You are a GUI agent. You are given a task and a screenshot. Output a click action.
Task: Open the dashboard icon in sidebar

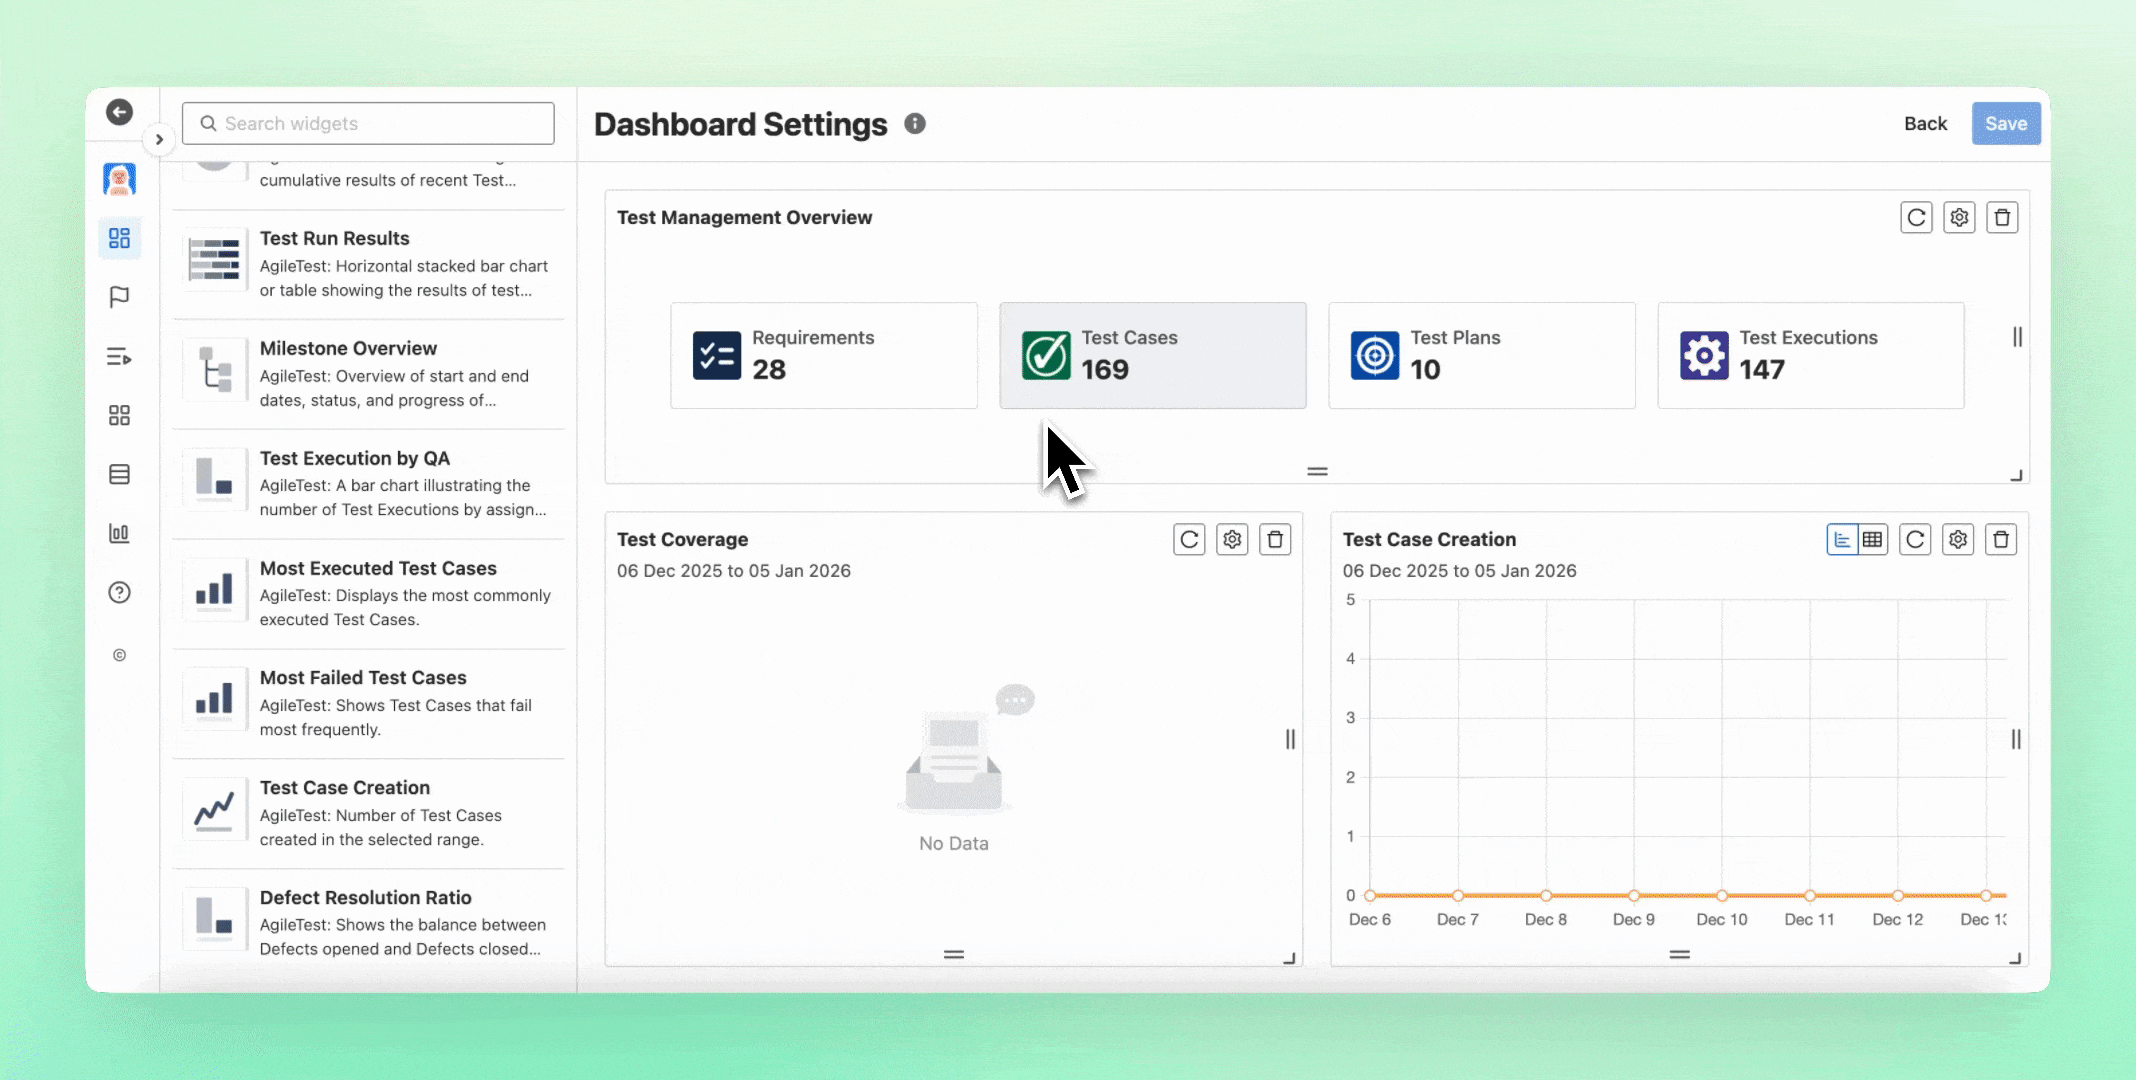tap(119, 238)
